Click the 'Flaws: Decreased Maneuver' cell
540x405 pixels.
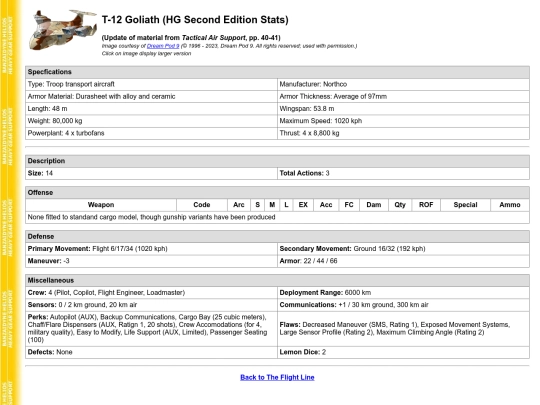(403, 329)
